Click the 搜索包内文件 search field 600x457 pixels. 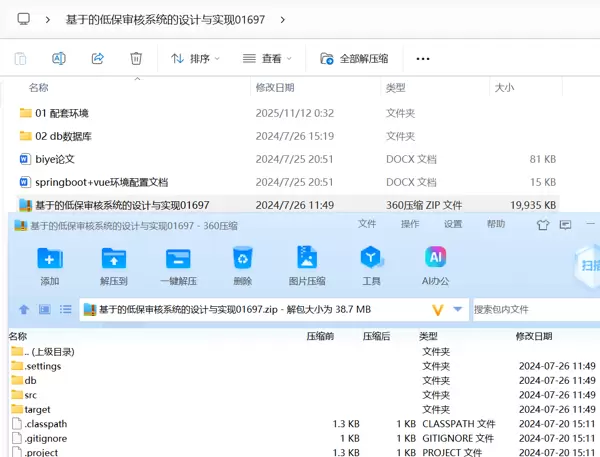(x=535, y=309)
